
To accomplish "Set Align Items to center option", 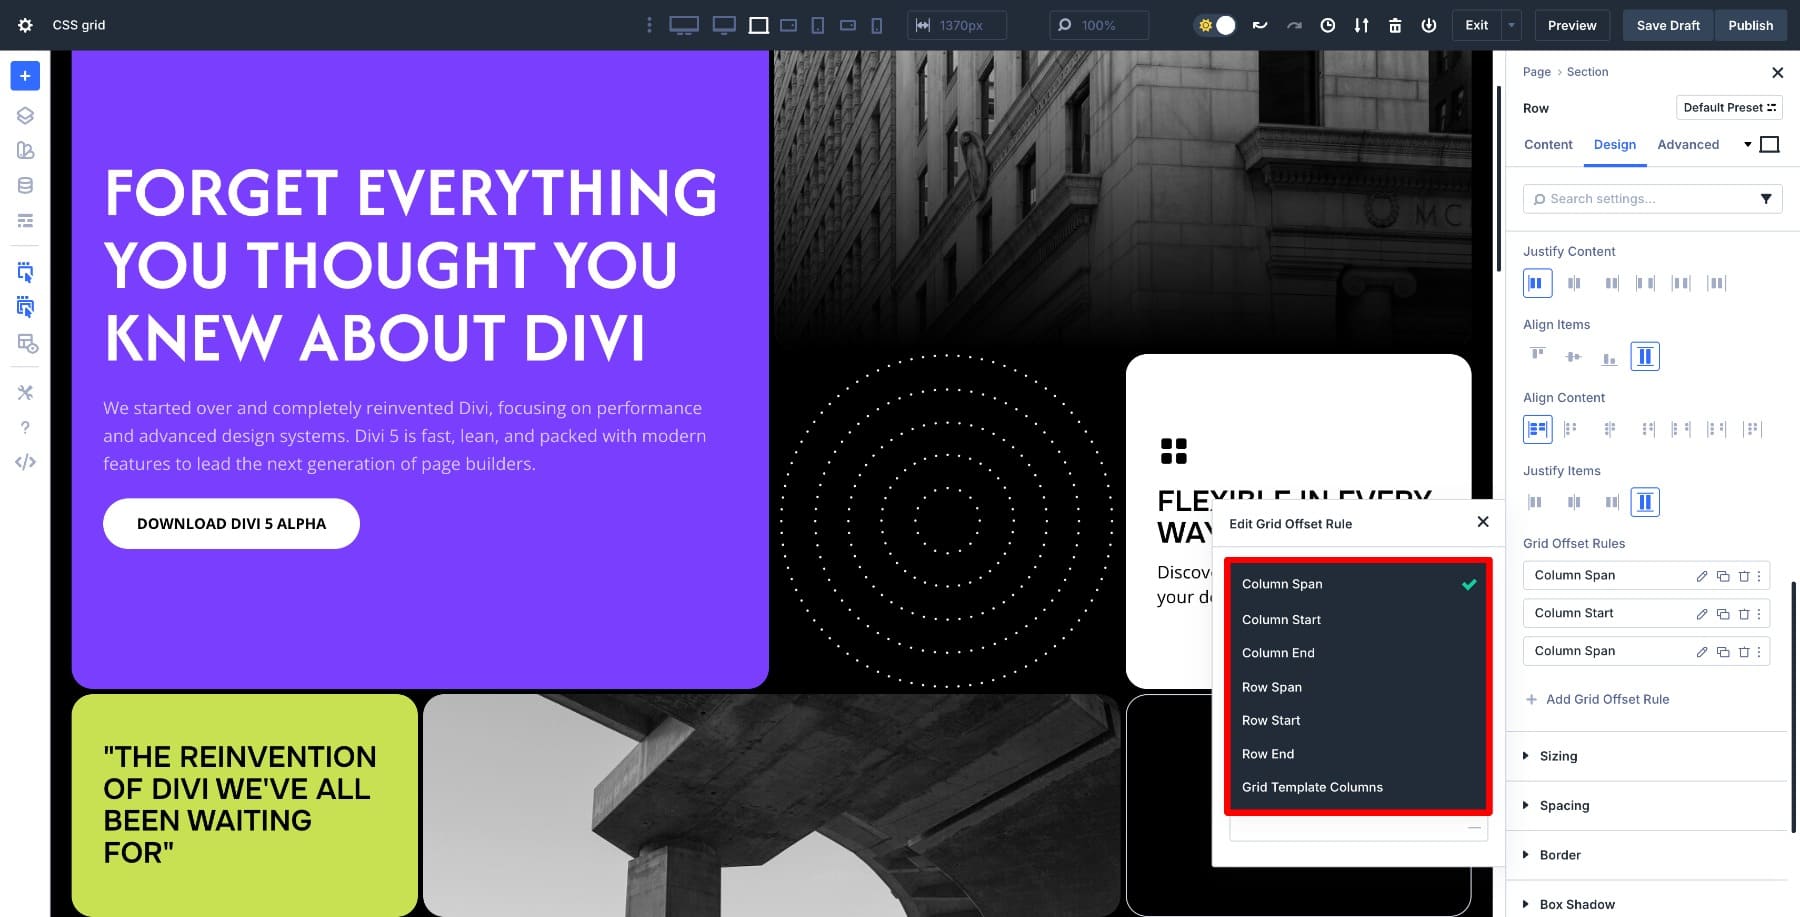I will 1573,357.
